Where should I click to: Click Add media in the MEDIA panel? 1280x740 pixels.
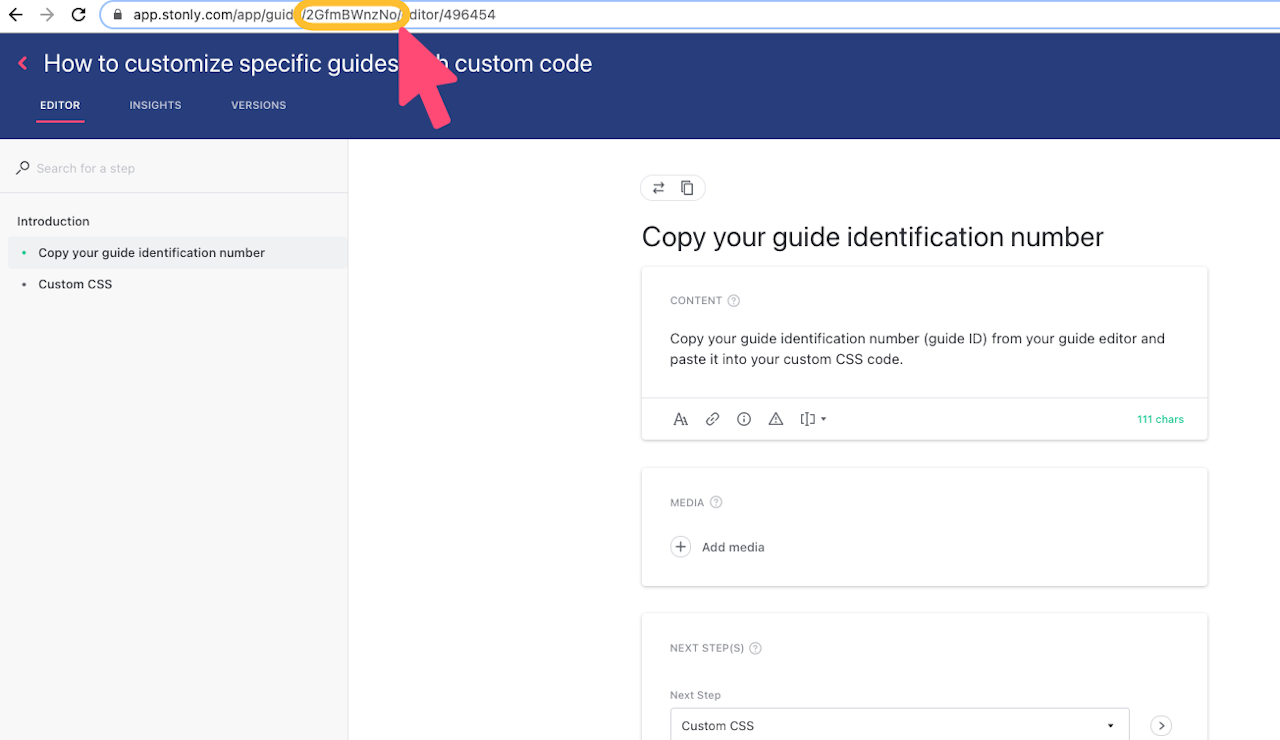717,547
